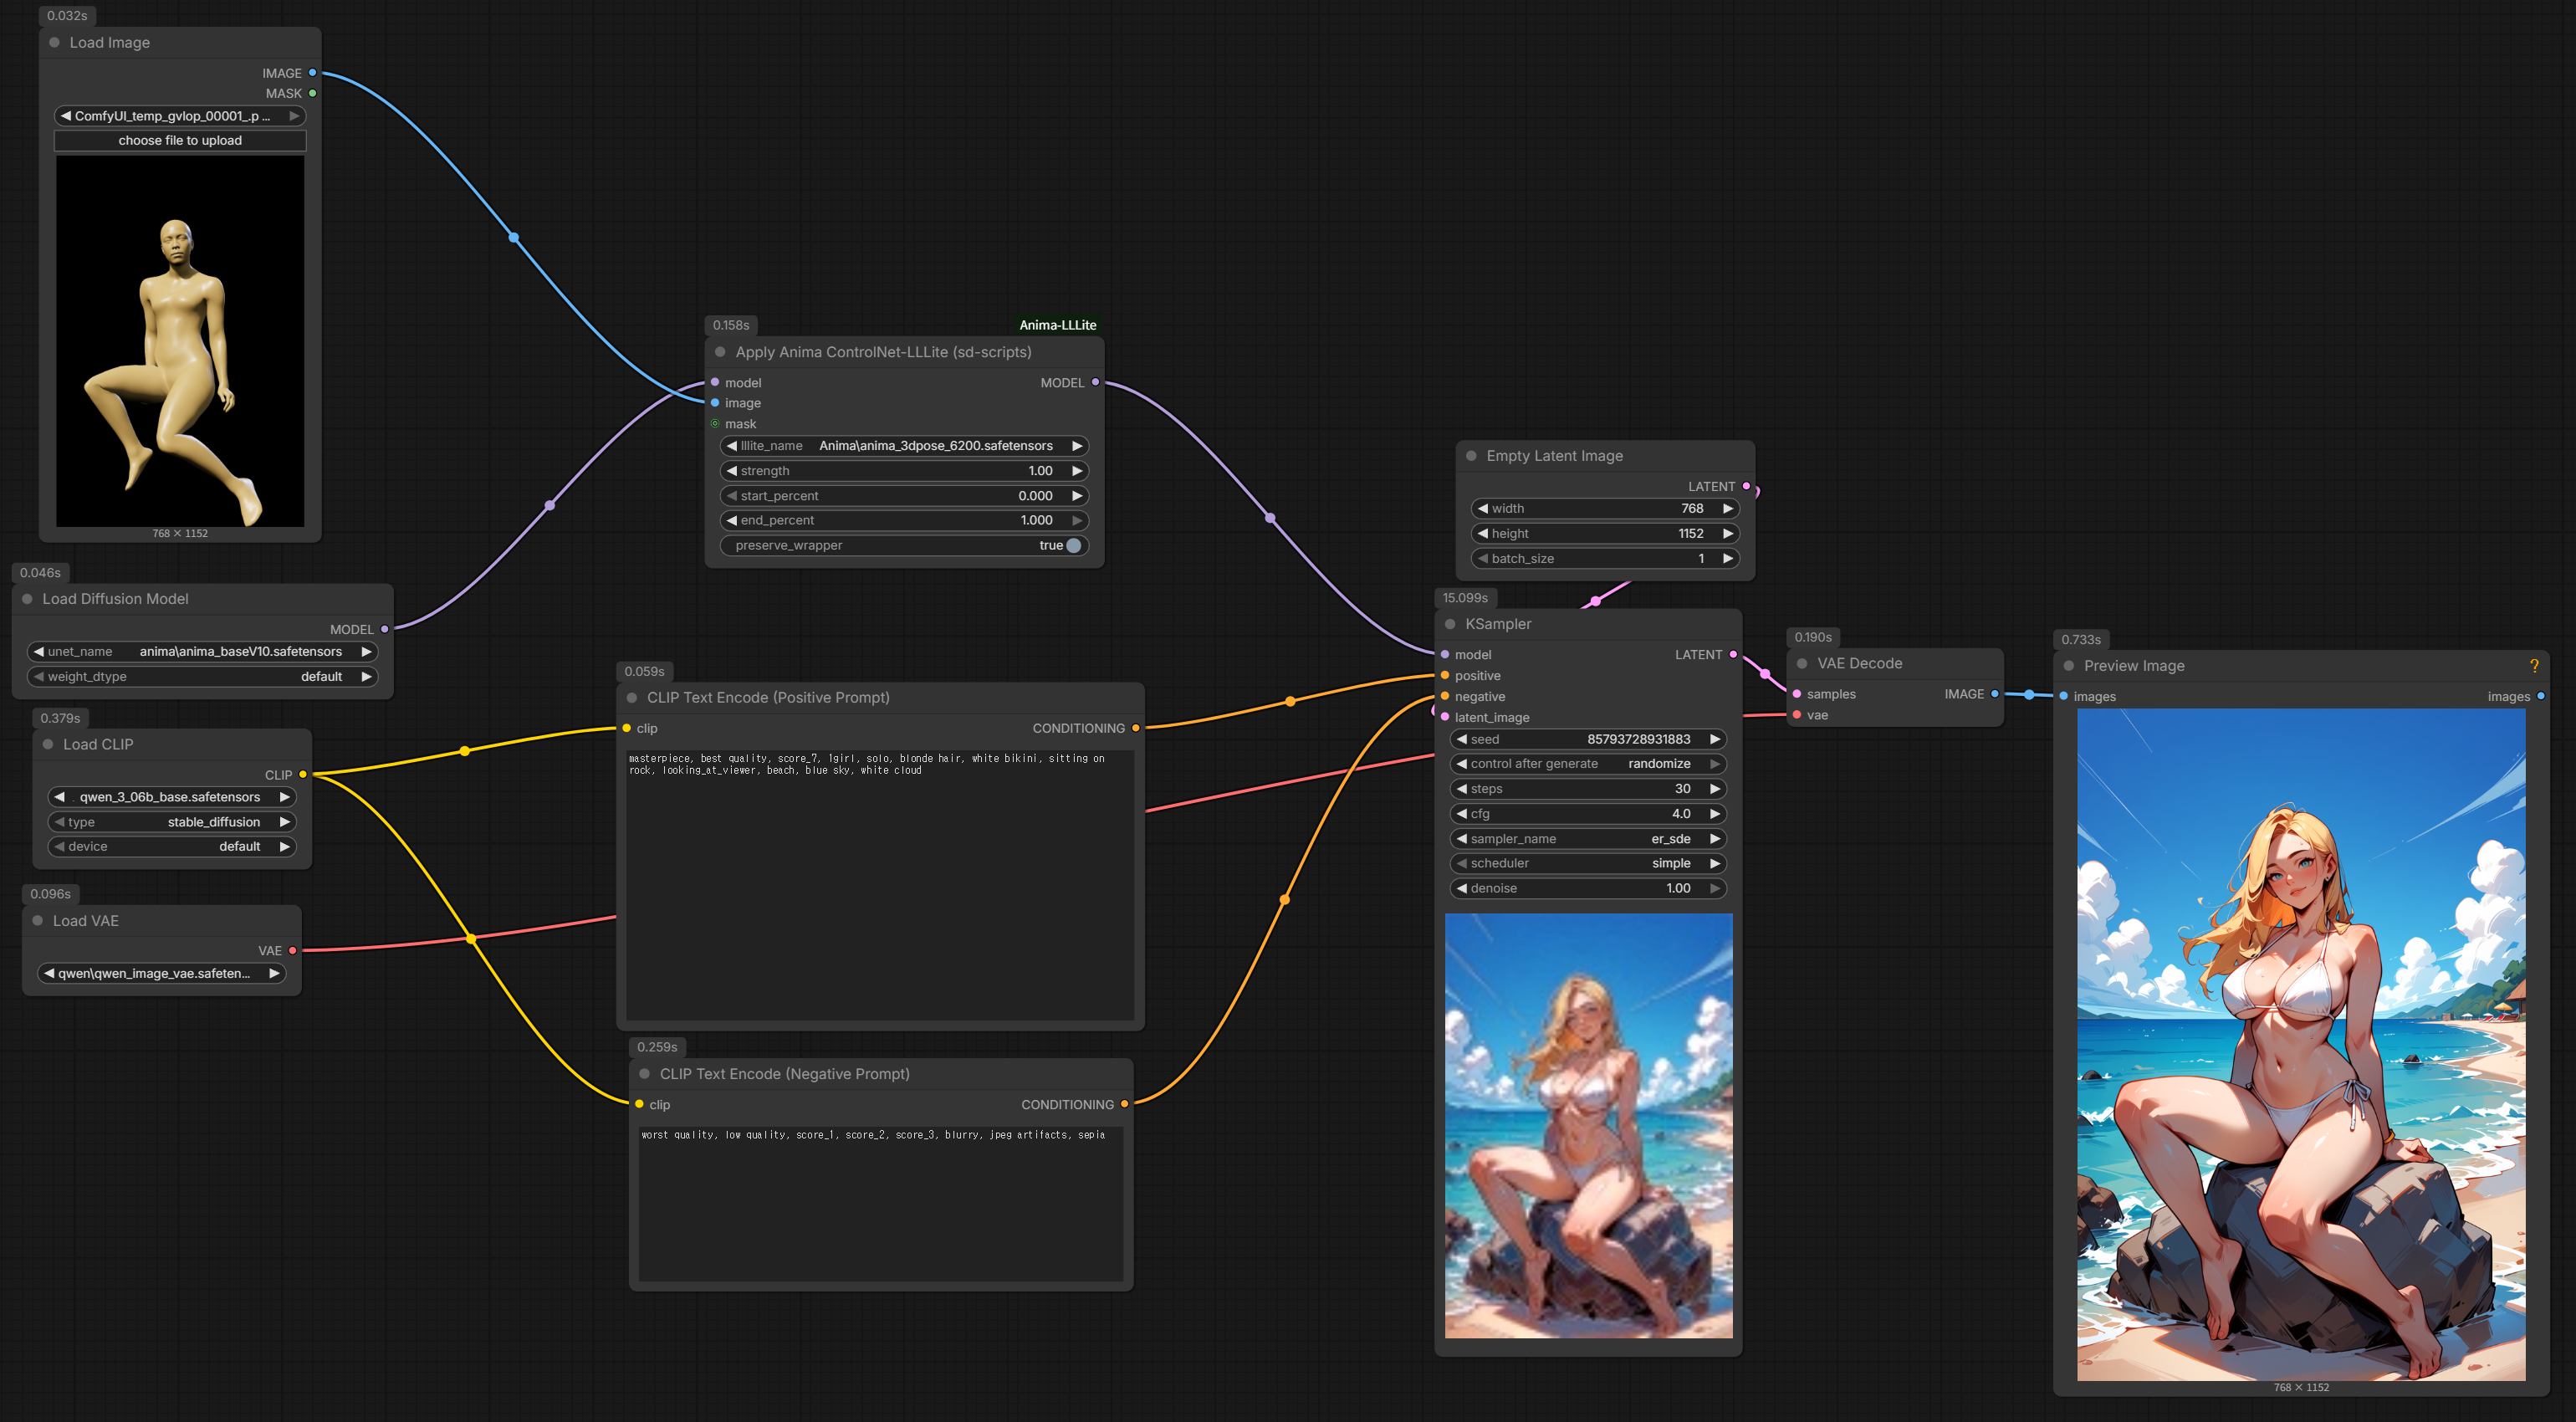Click the IMAGE output port on Load Image
The width and height of the screenshot is (2576, 1422).
point(313,73)
